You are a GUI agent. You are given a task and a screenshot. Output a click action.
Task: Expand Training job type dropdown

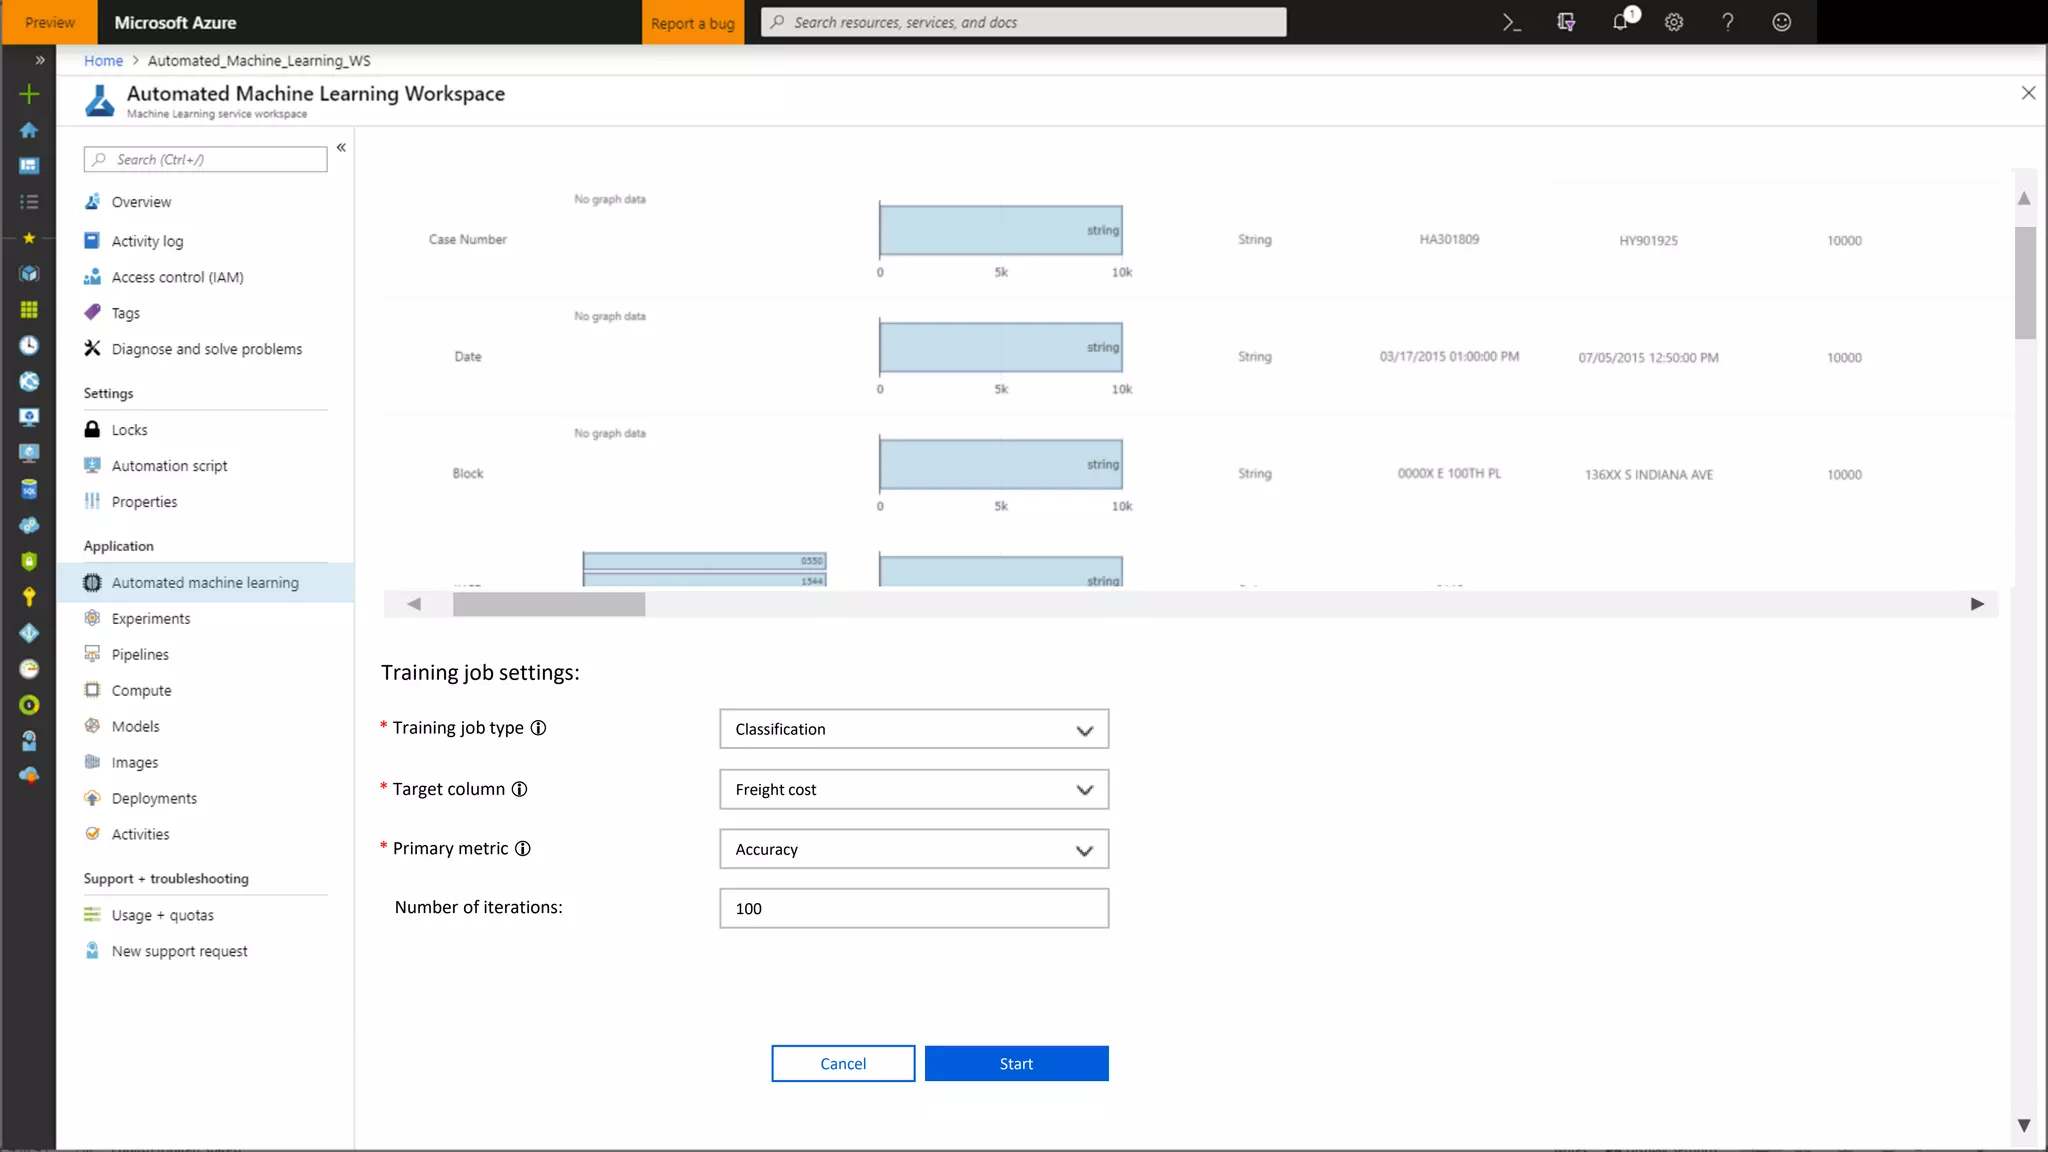point(914,729)
